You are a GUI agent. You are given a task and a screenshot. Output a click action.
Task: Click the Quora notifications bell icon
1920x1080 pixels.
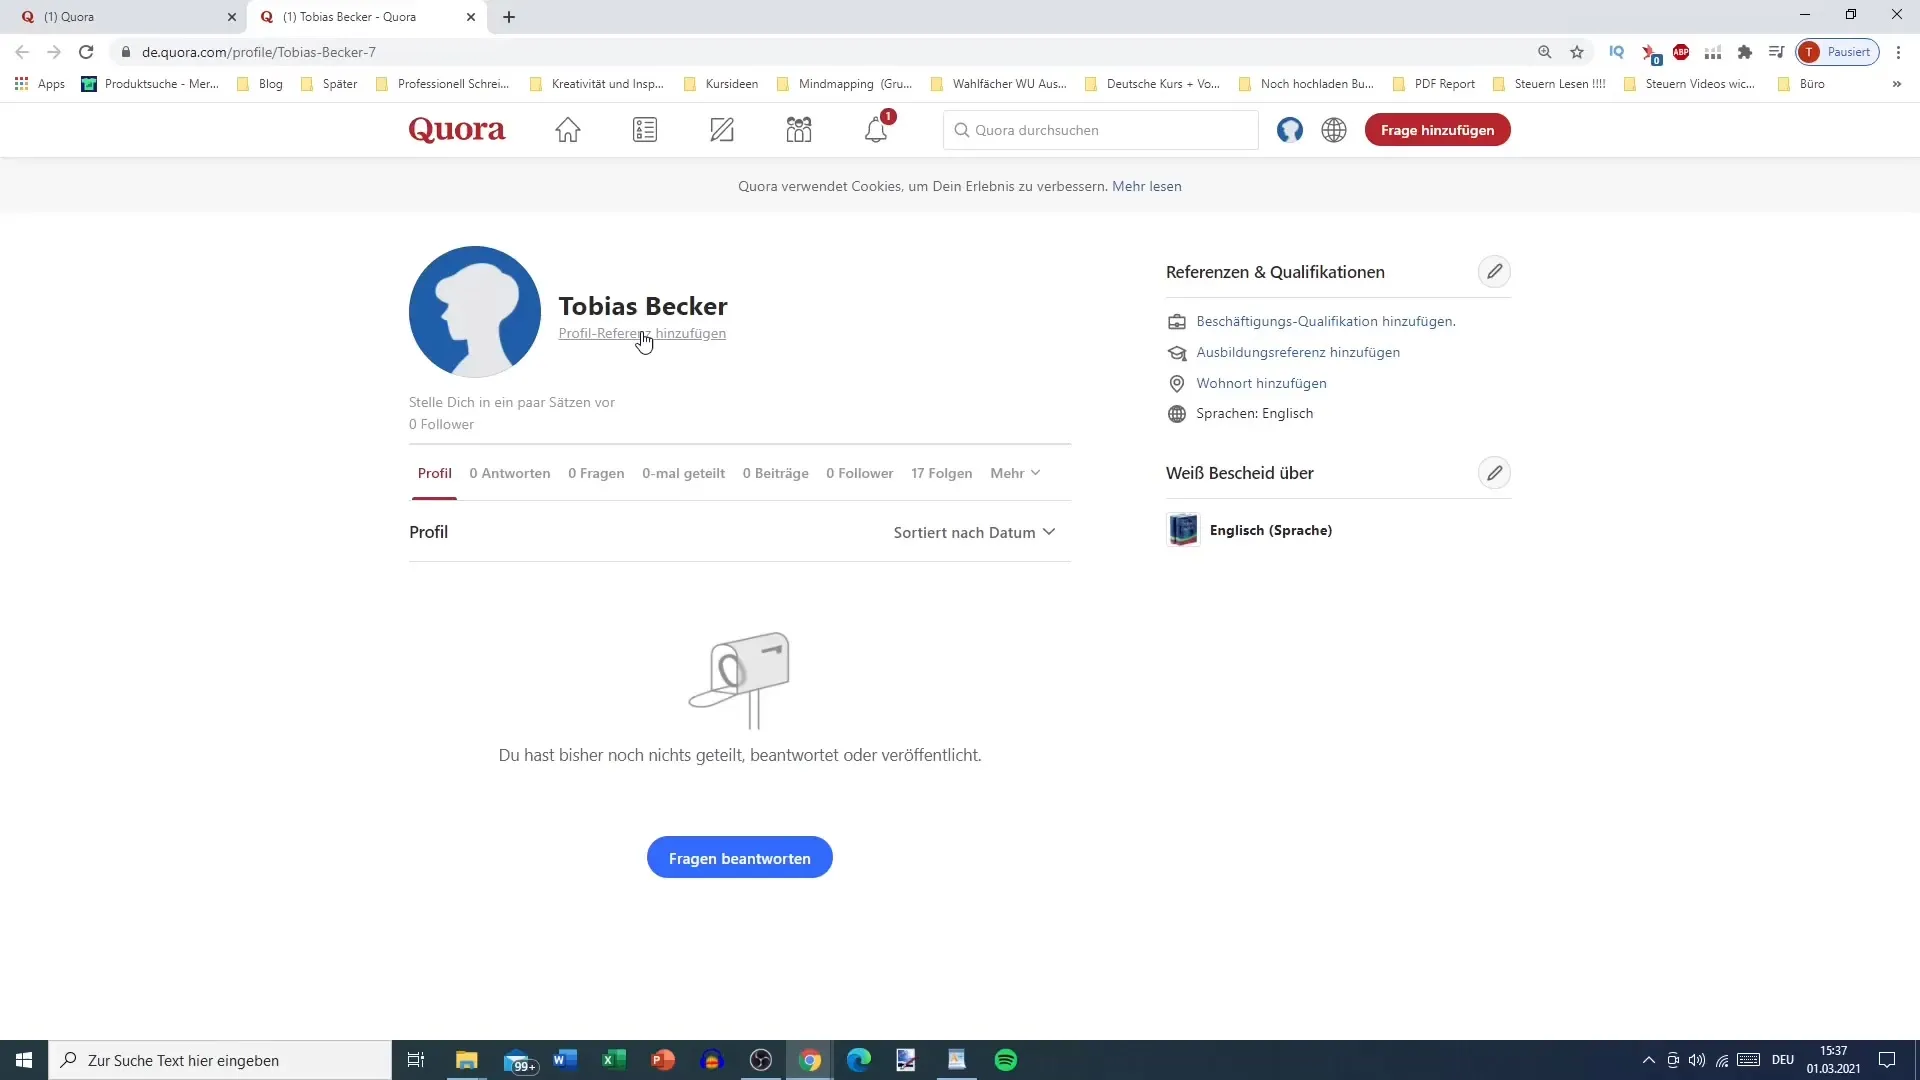click(x=877, y=129)
